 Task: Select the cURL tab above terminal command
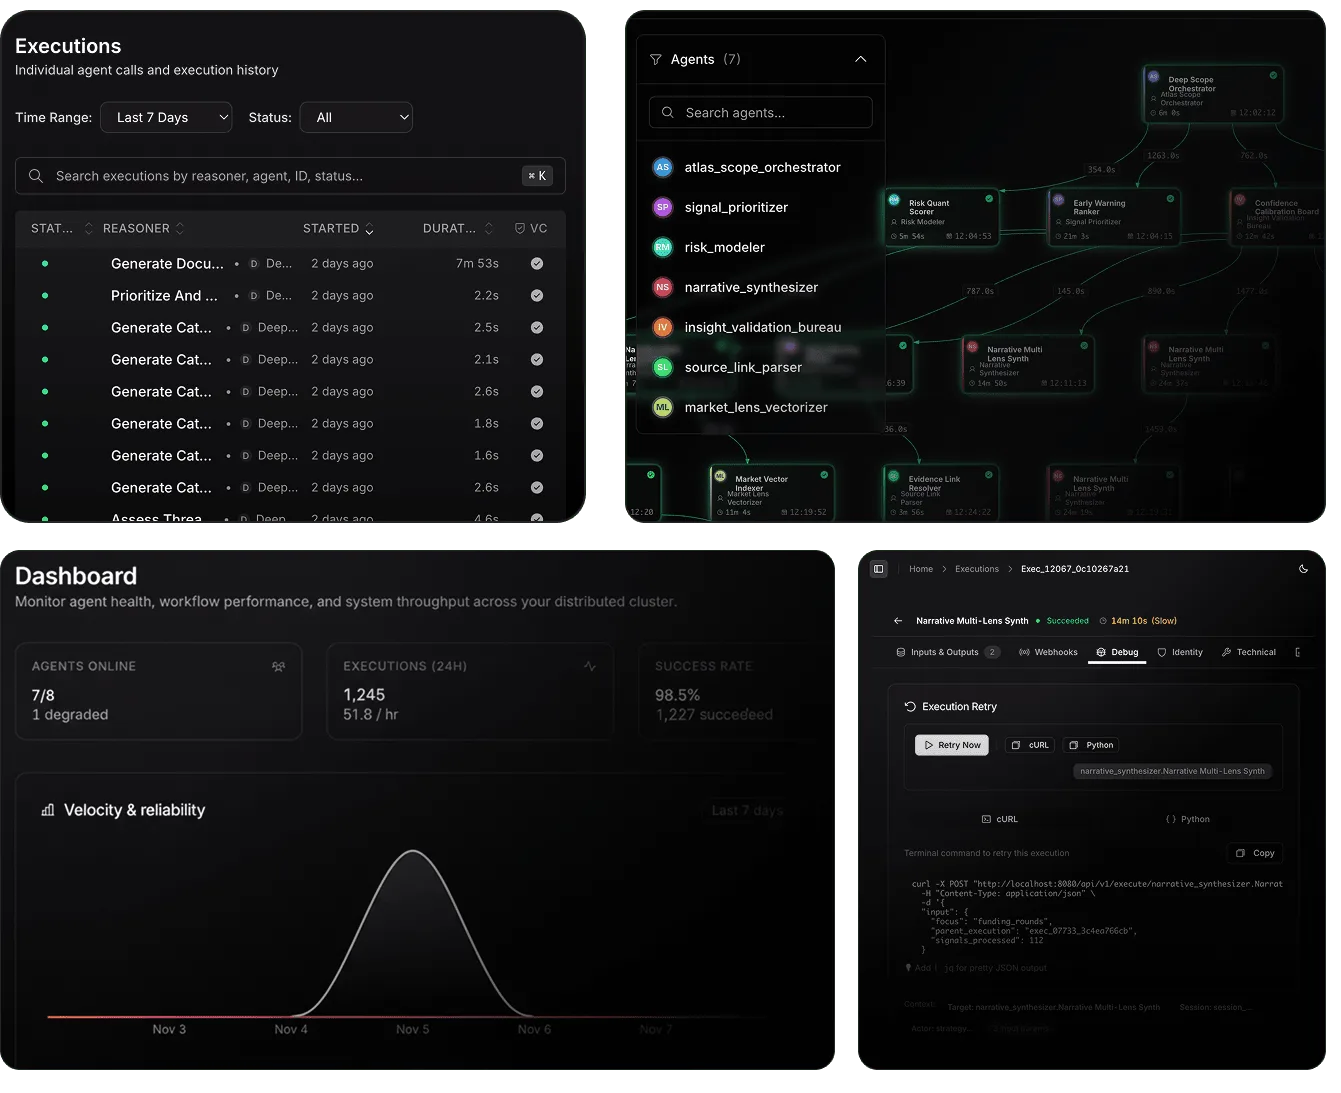[999, 819]
